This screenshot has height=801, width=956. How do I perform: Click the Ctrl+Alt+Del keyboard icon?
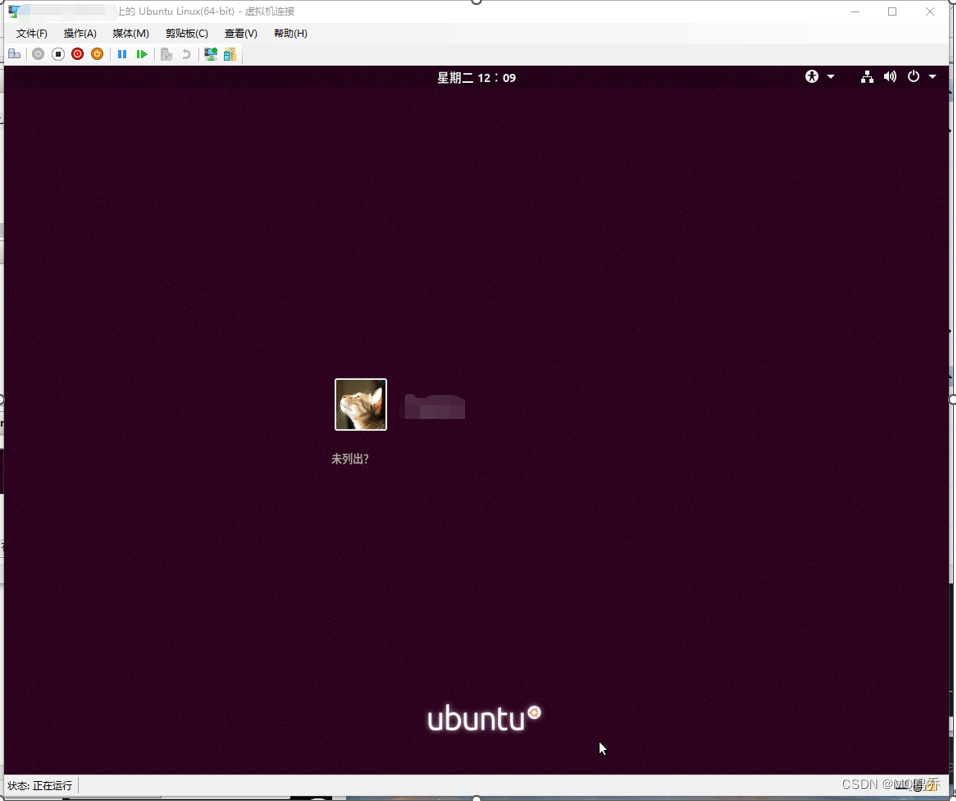(14, 54)
